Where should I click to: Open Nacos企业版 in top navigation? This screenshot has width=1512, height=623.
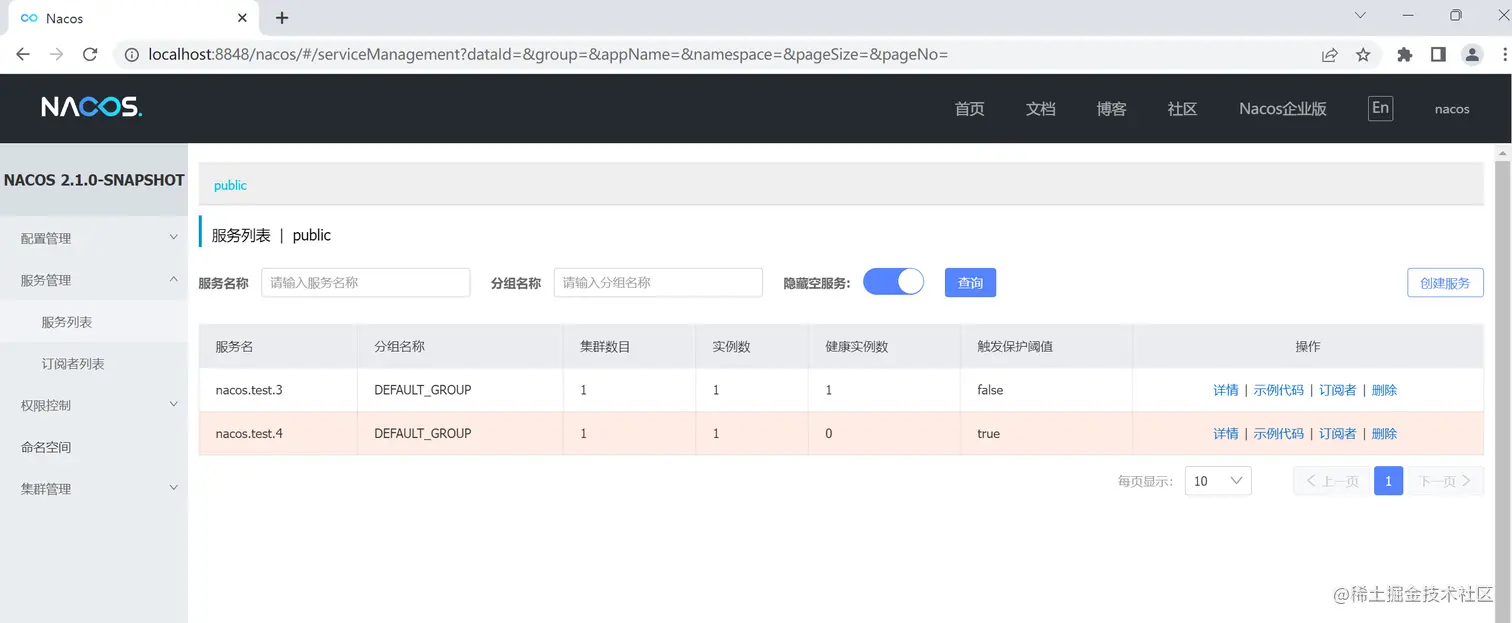point(1283,109)
